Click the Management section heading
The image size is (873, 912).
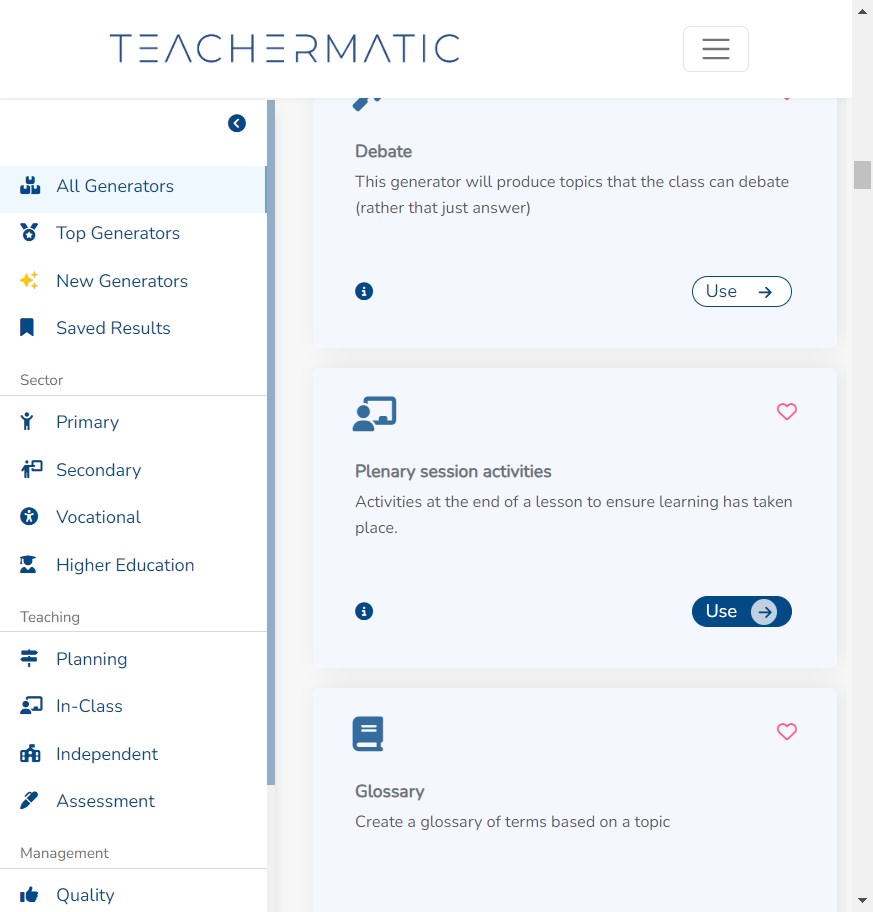(x=65, y=853)
